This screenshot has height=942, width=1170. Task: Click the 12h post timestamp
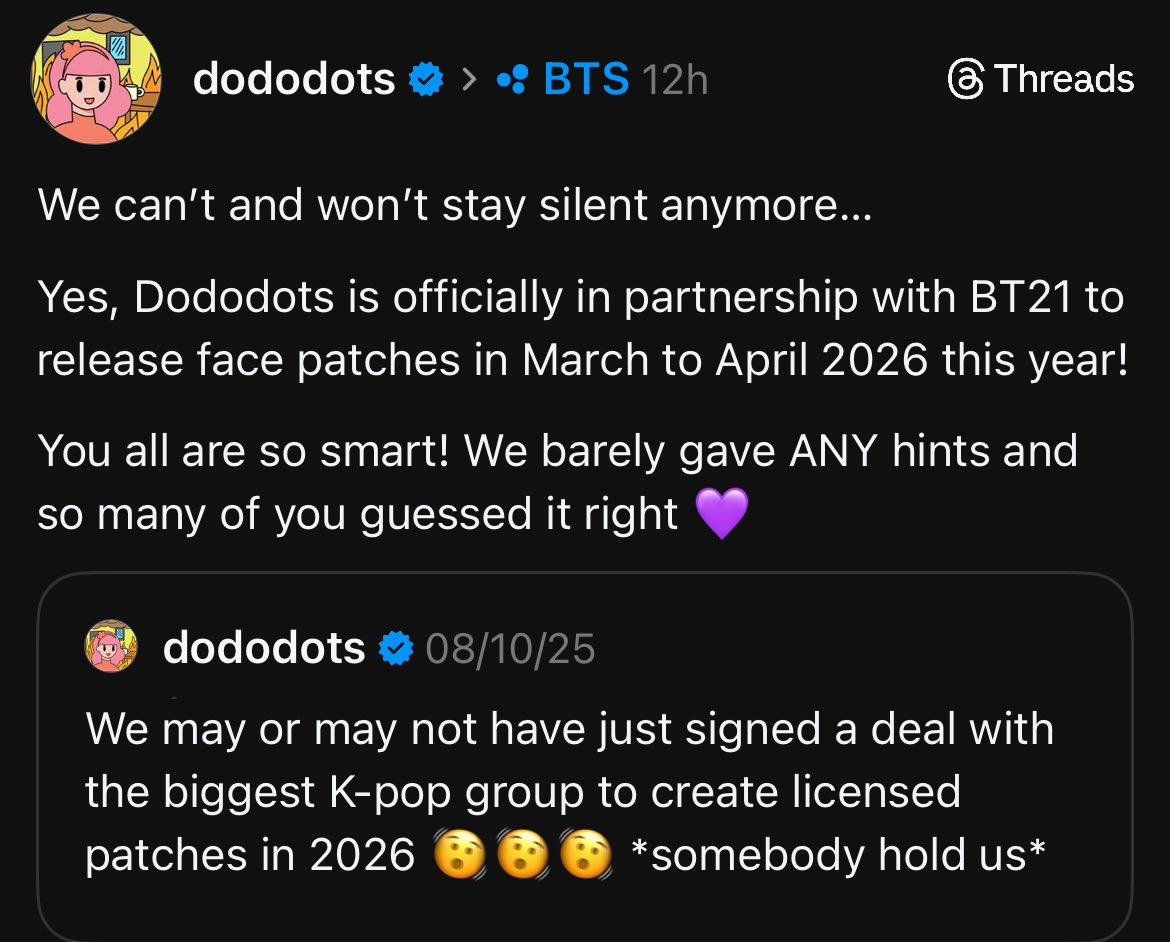(674, 80)
